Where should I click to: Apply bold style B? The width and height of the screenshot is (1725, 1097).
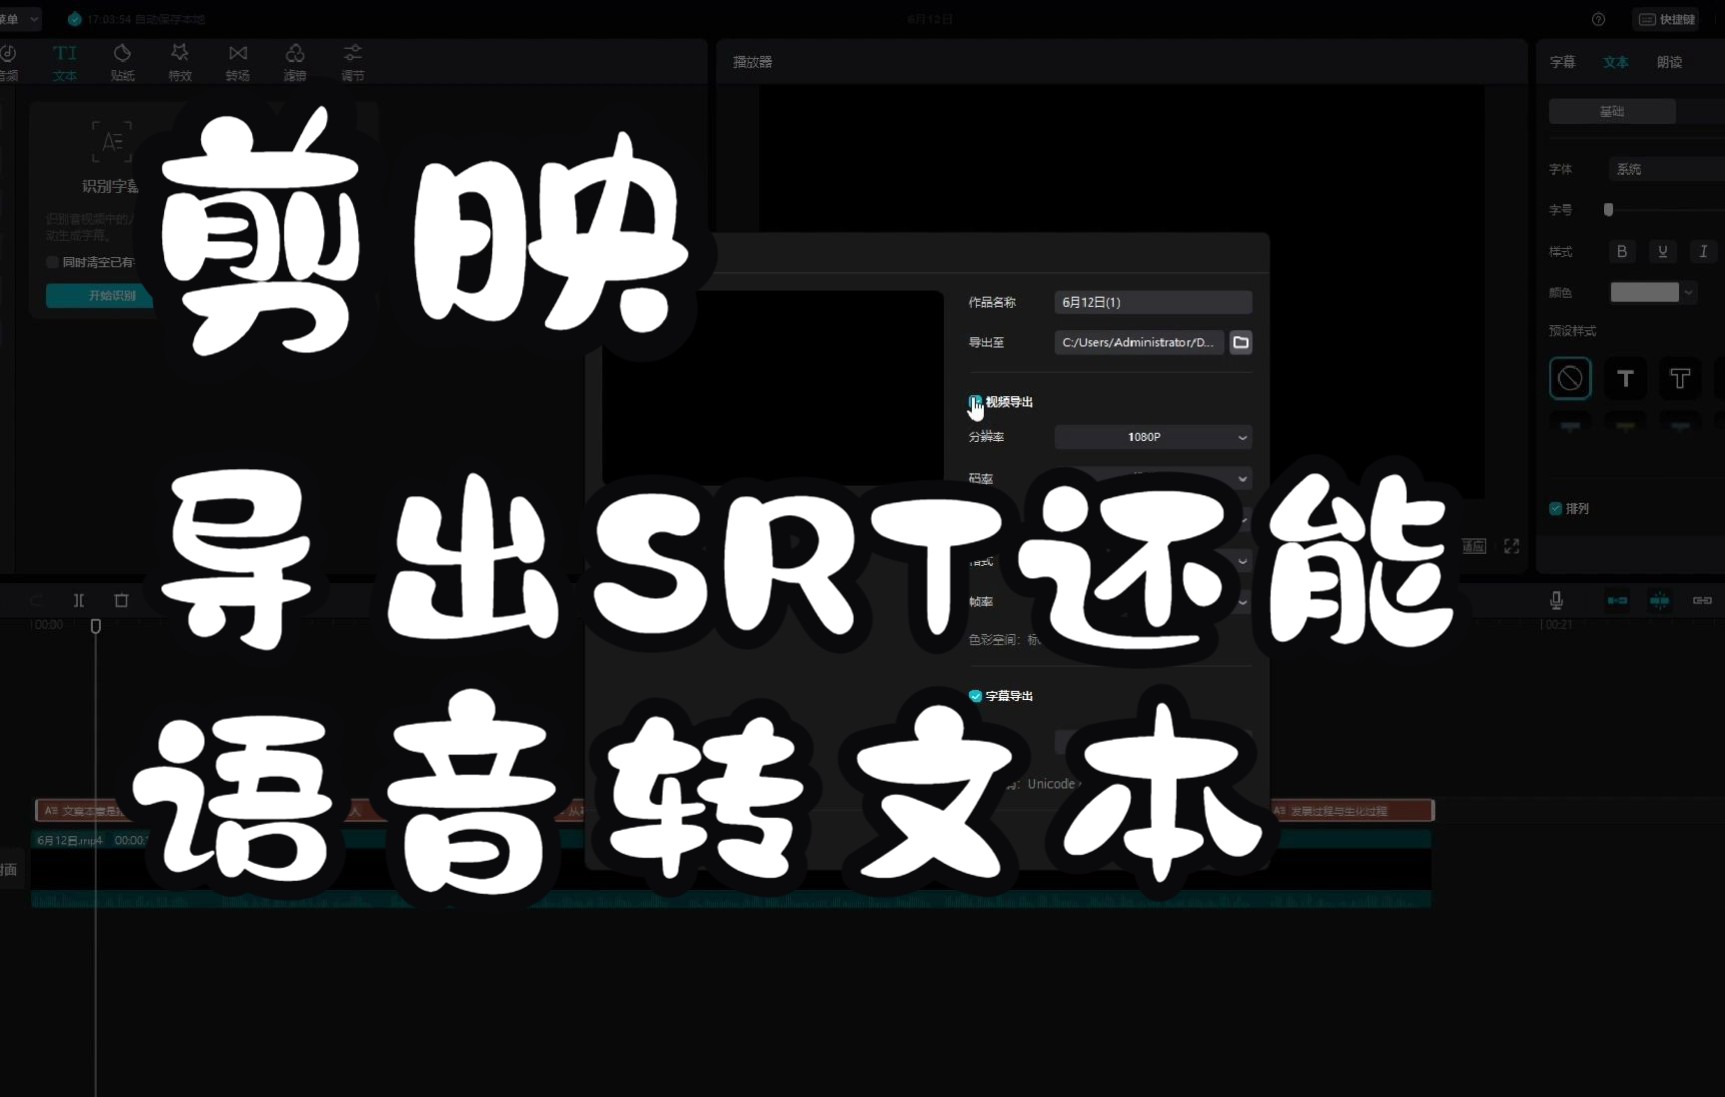[1622, 251]
